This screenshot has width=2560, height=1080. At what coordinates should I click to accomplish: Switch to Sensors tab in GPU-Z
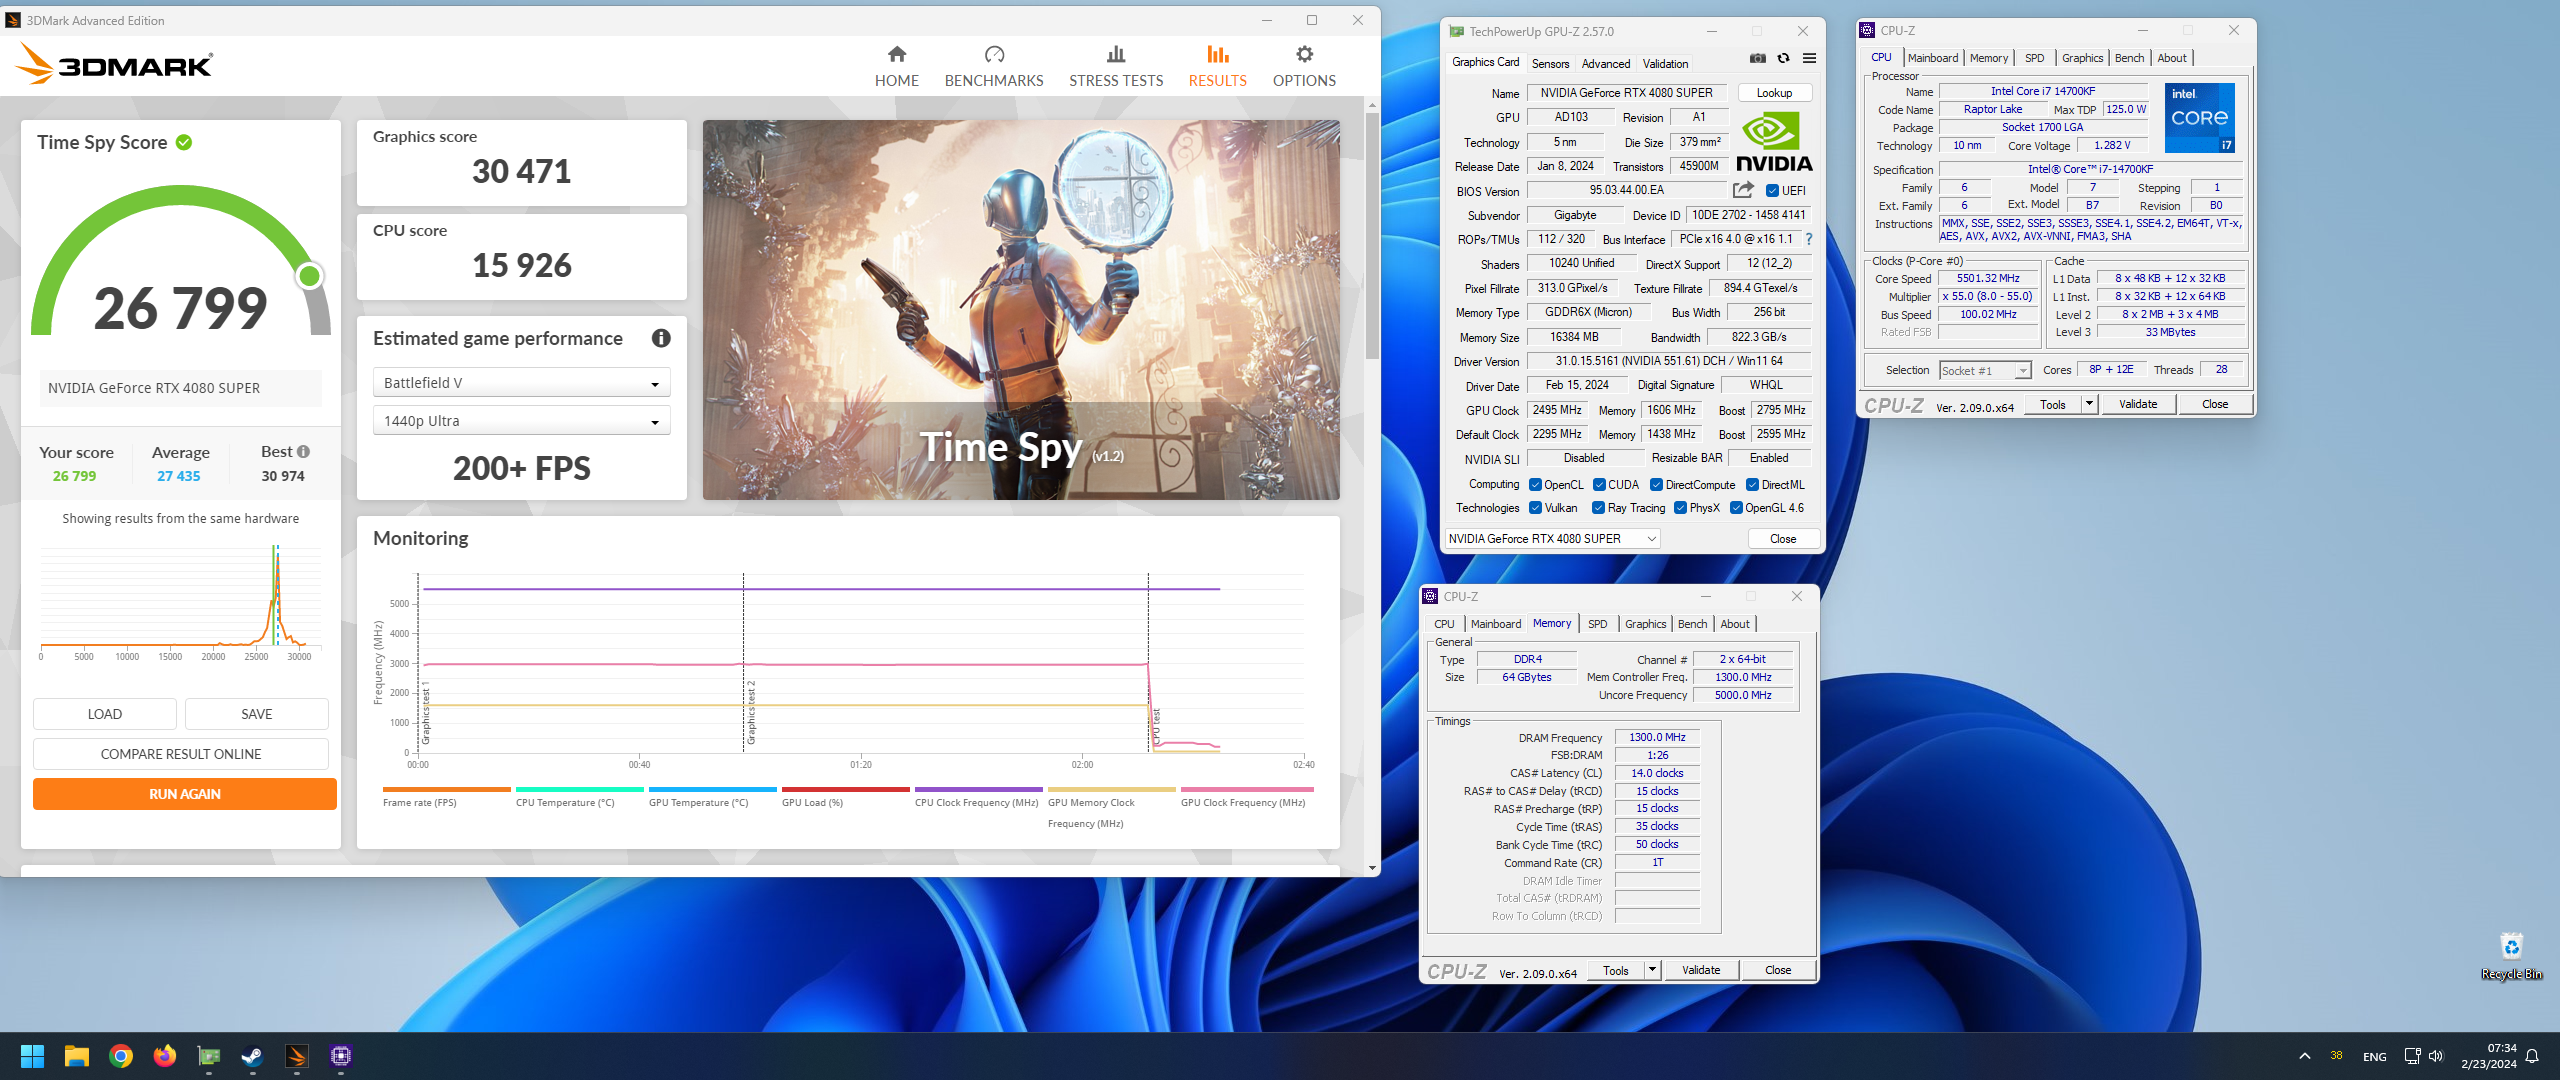(x=1550, y=63)
